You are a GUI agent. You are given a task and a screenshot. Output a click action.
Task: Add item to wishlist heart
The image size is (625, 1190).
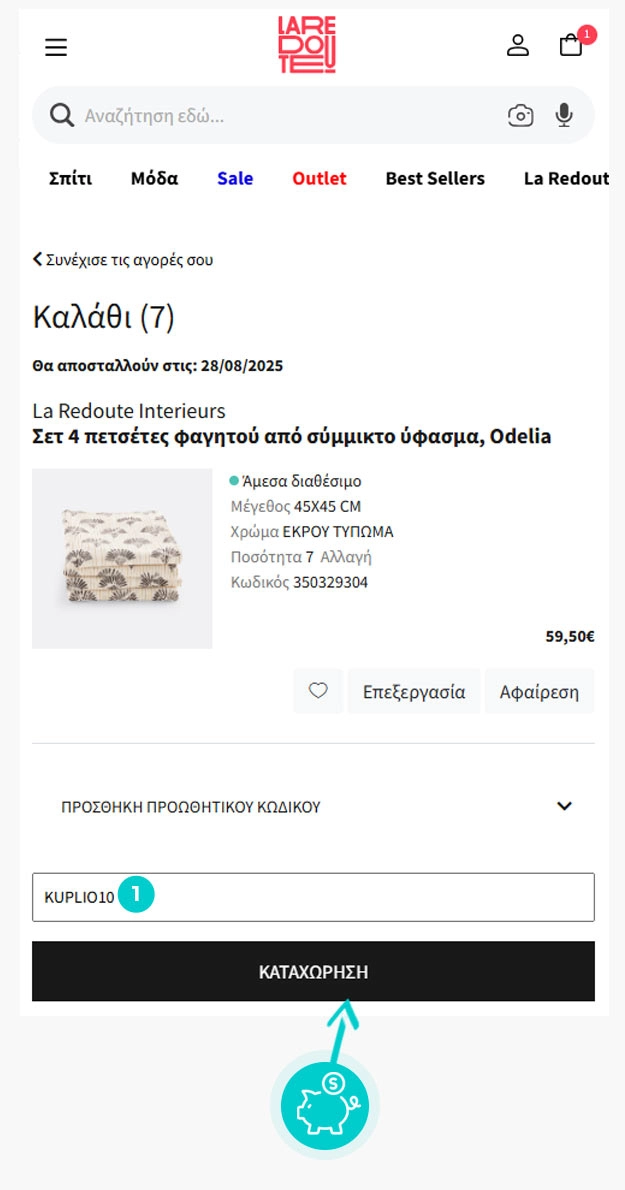pyautogui.click(x=318, y=691)
